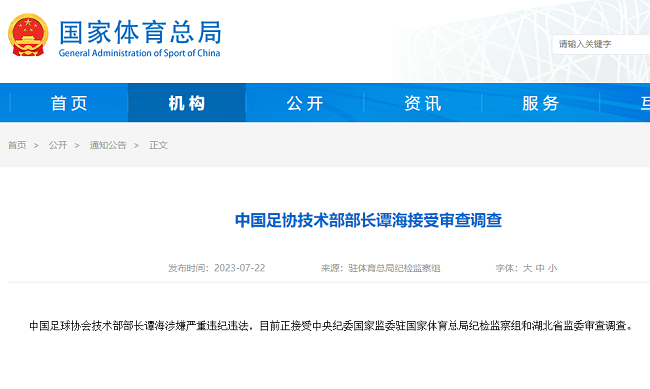
Task: Open the 服务 navigation tab
Action: [x=541, y=103]
